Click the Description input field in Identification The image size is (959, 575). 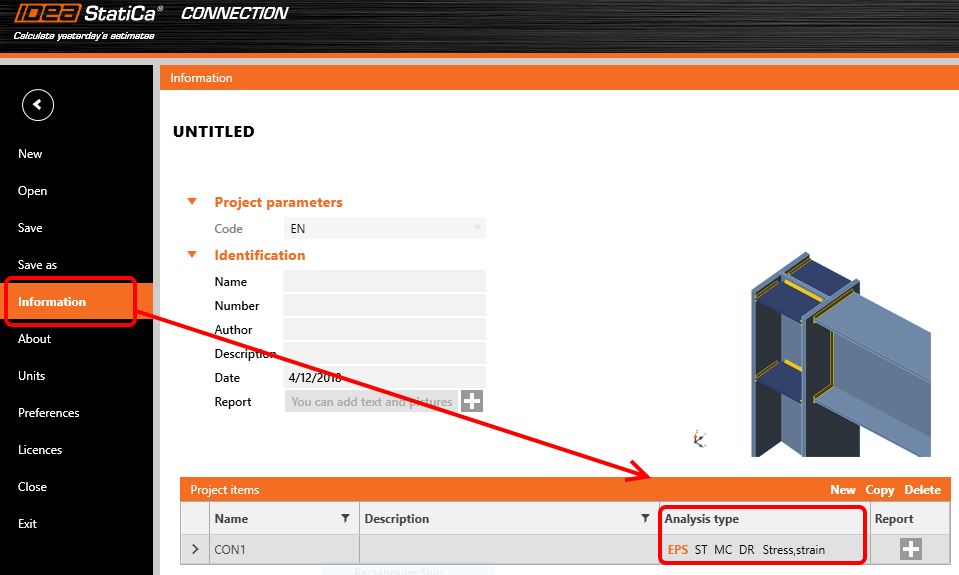coord(385,353)
